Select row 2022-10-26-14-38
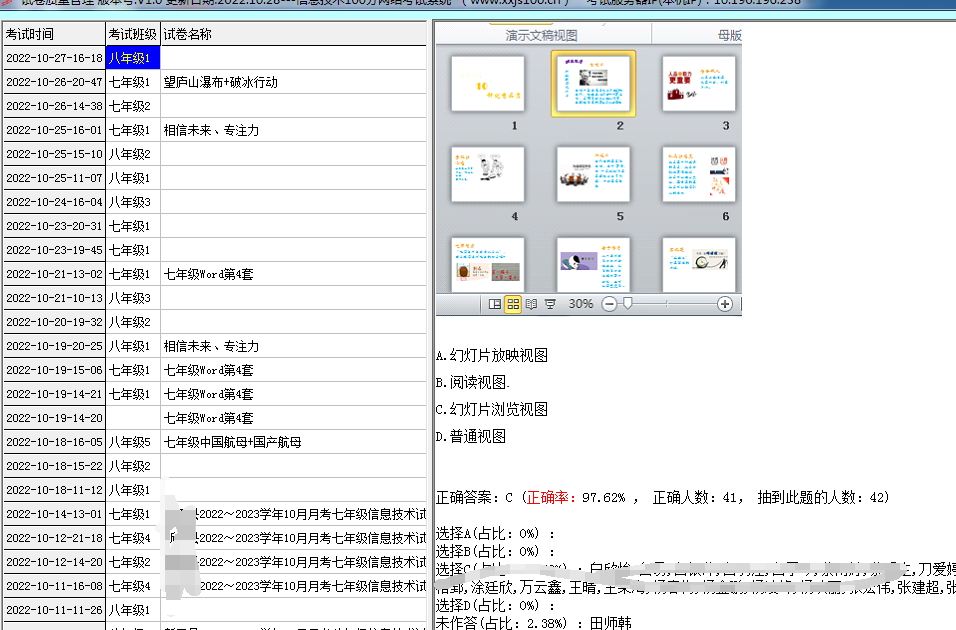Screen dimensions: 956x630 (215, 106)
